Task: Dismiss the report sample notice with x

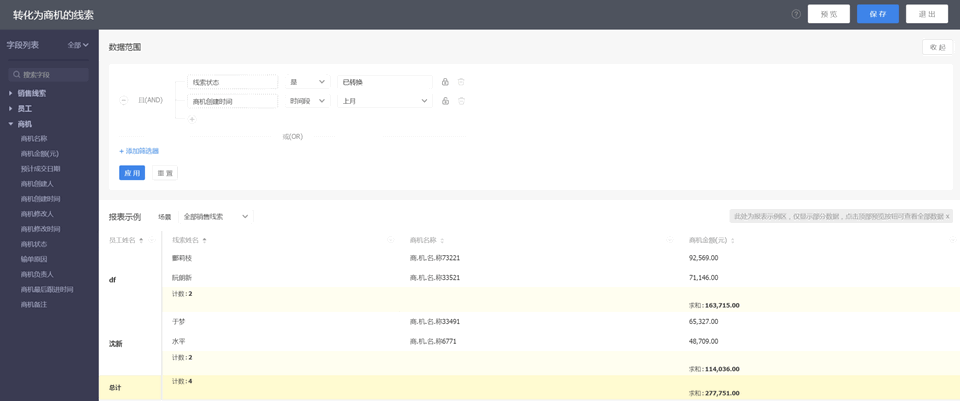Action: click(948, 216)
